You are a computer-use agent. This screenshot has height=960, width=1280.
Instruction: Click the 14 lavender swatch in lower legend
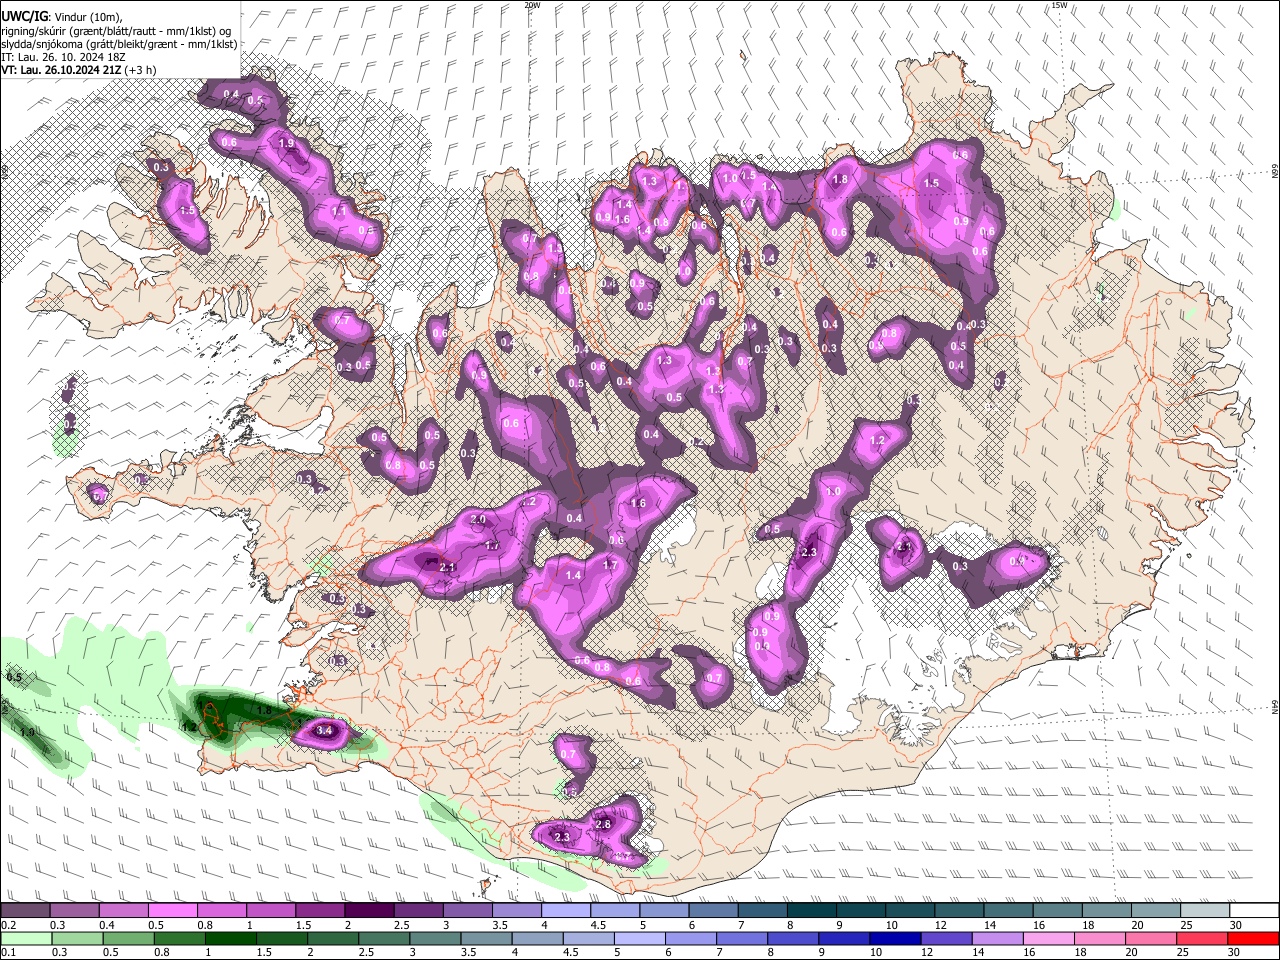998,938
